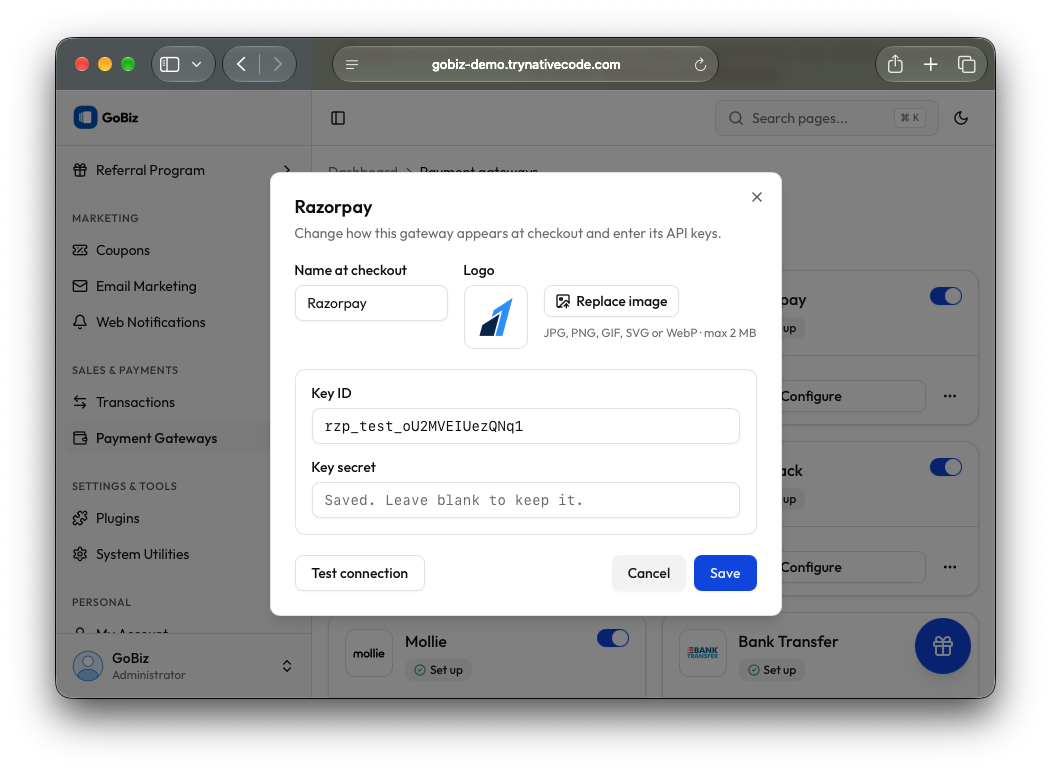Go back in Safari
1051x772 pixels.
pyautogui.click(x=242, y=64)
